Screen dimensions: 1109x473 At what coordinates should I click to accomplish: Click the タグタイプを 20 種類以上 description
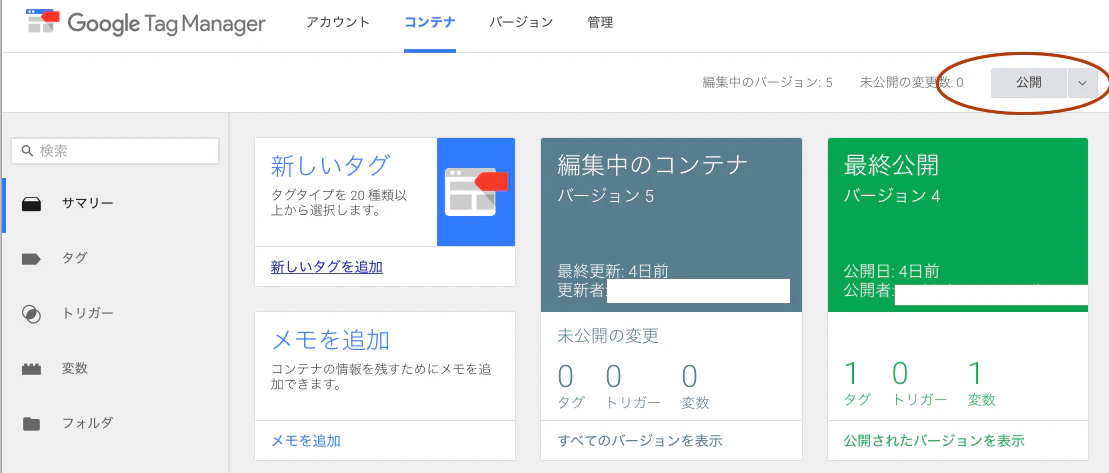coord(340,202)
